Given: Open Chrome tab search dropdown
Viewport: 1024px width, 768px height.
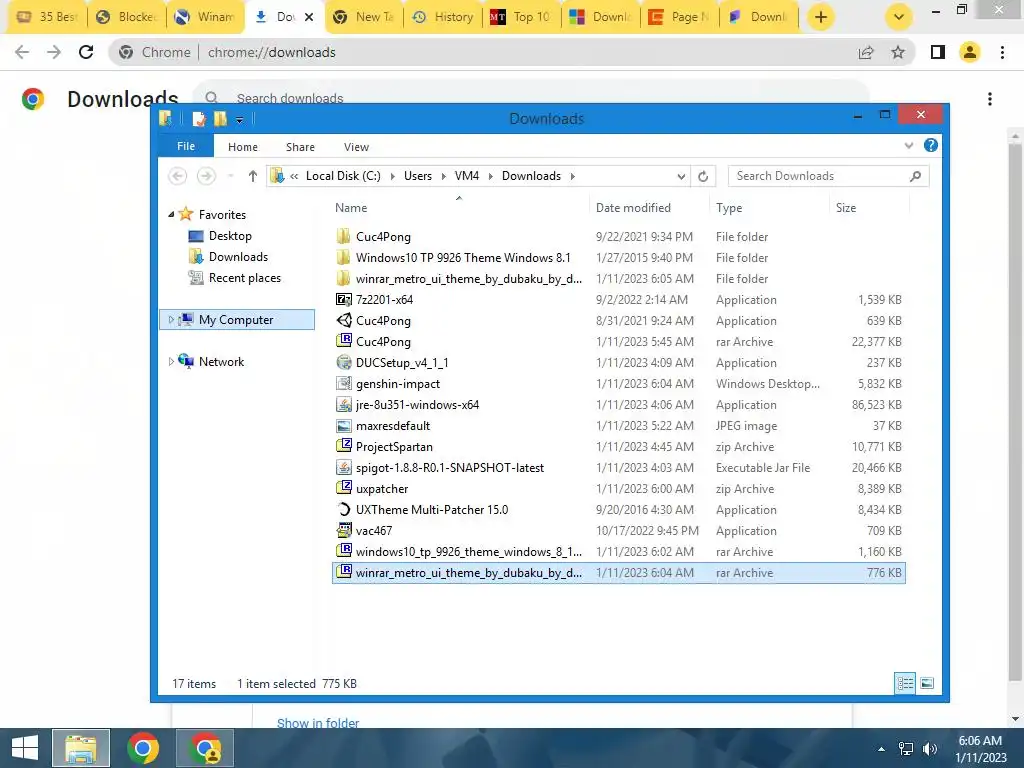Looking at the screenshot, I should [899, 17].
